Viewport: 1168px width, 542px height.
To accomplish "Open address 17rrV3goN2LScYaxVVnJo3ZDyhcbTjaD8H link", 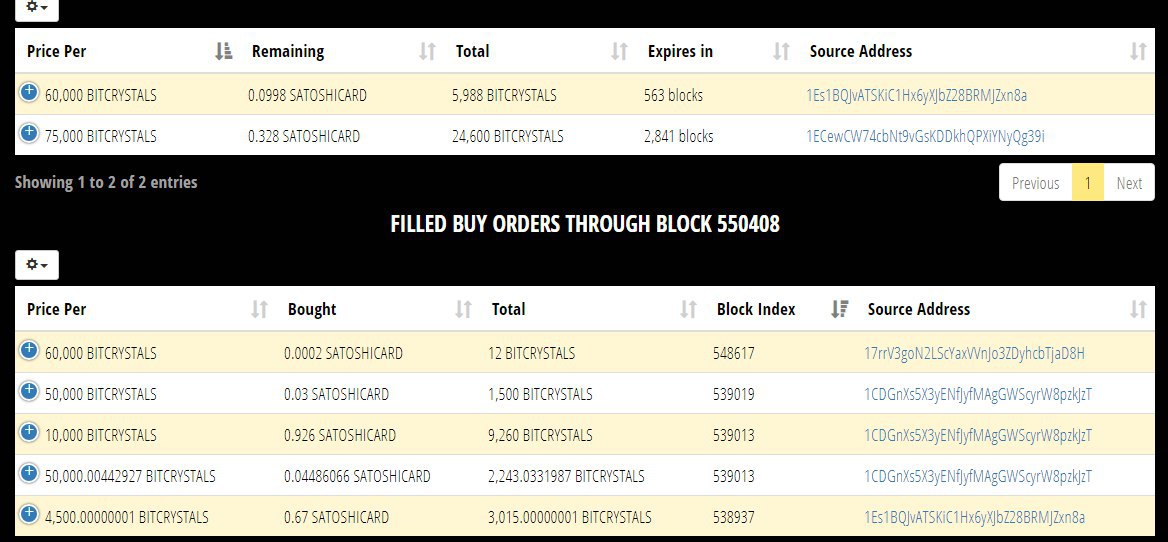I will coord(974,353).
